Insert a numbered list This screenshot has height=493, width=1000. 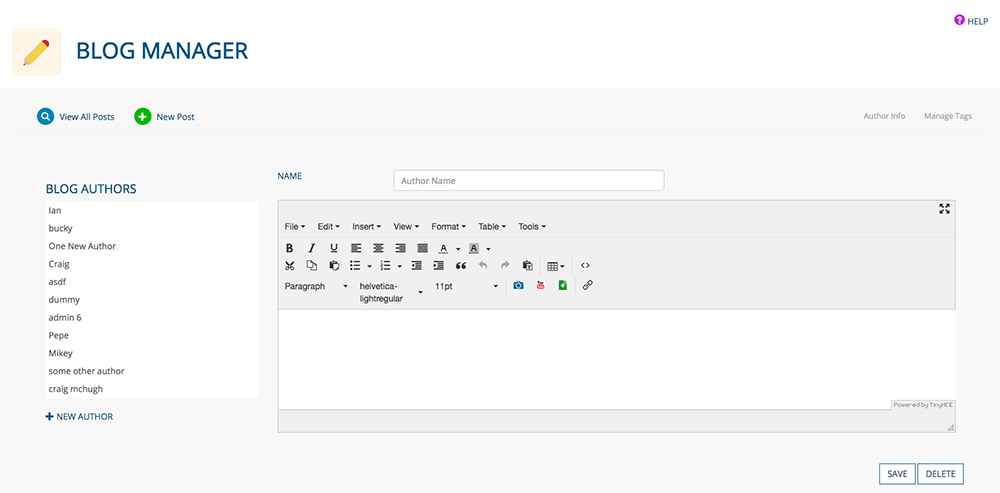pyautogui.click(x=385, y=265)
